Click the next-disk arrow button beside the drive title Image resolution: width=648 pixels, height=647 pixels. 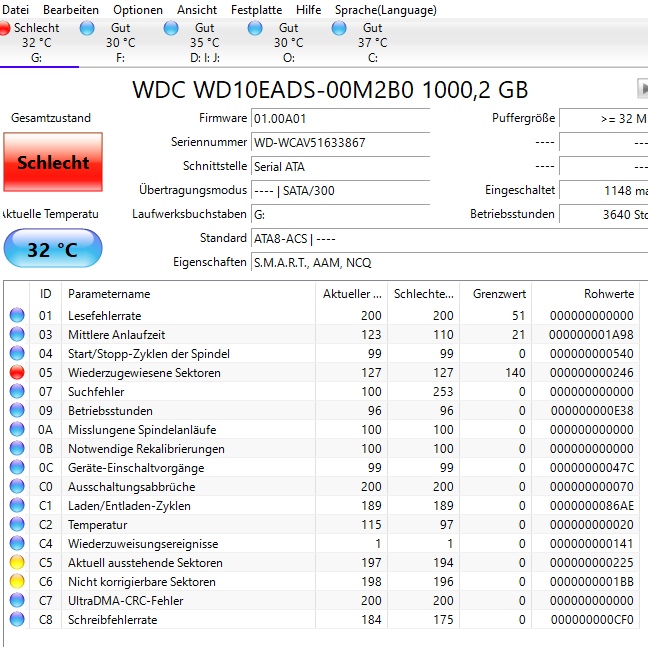643,88
